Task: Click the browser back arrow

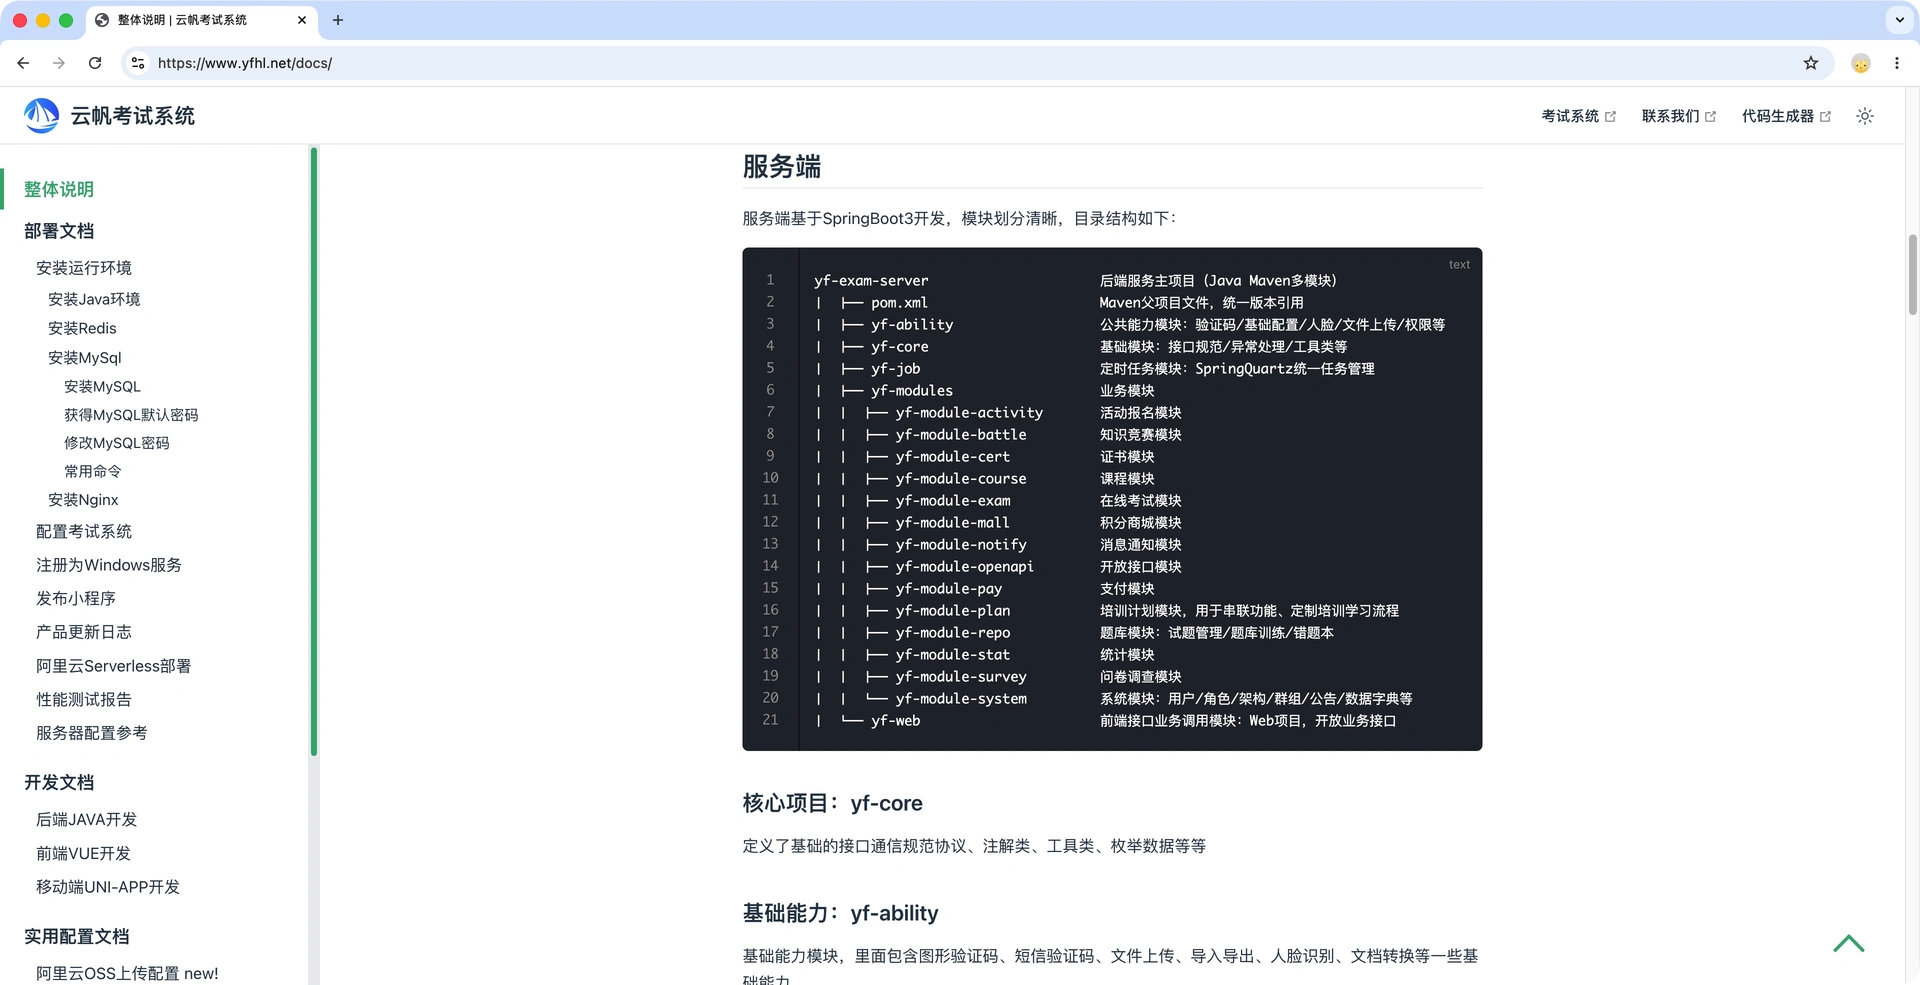Action: click(23, 63)
